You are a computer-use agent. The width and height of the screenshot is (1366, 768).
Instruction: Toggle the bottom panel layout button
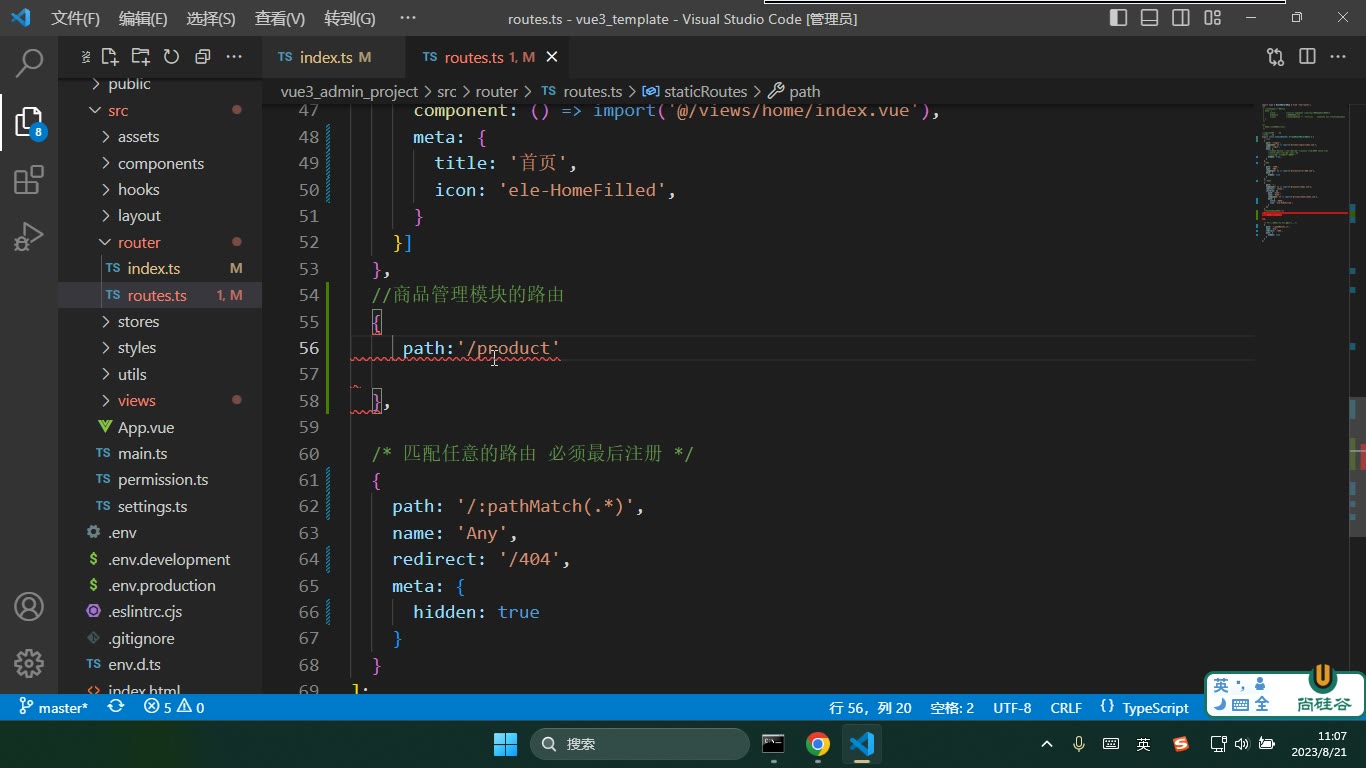[1150, 18]
